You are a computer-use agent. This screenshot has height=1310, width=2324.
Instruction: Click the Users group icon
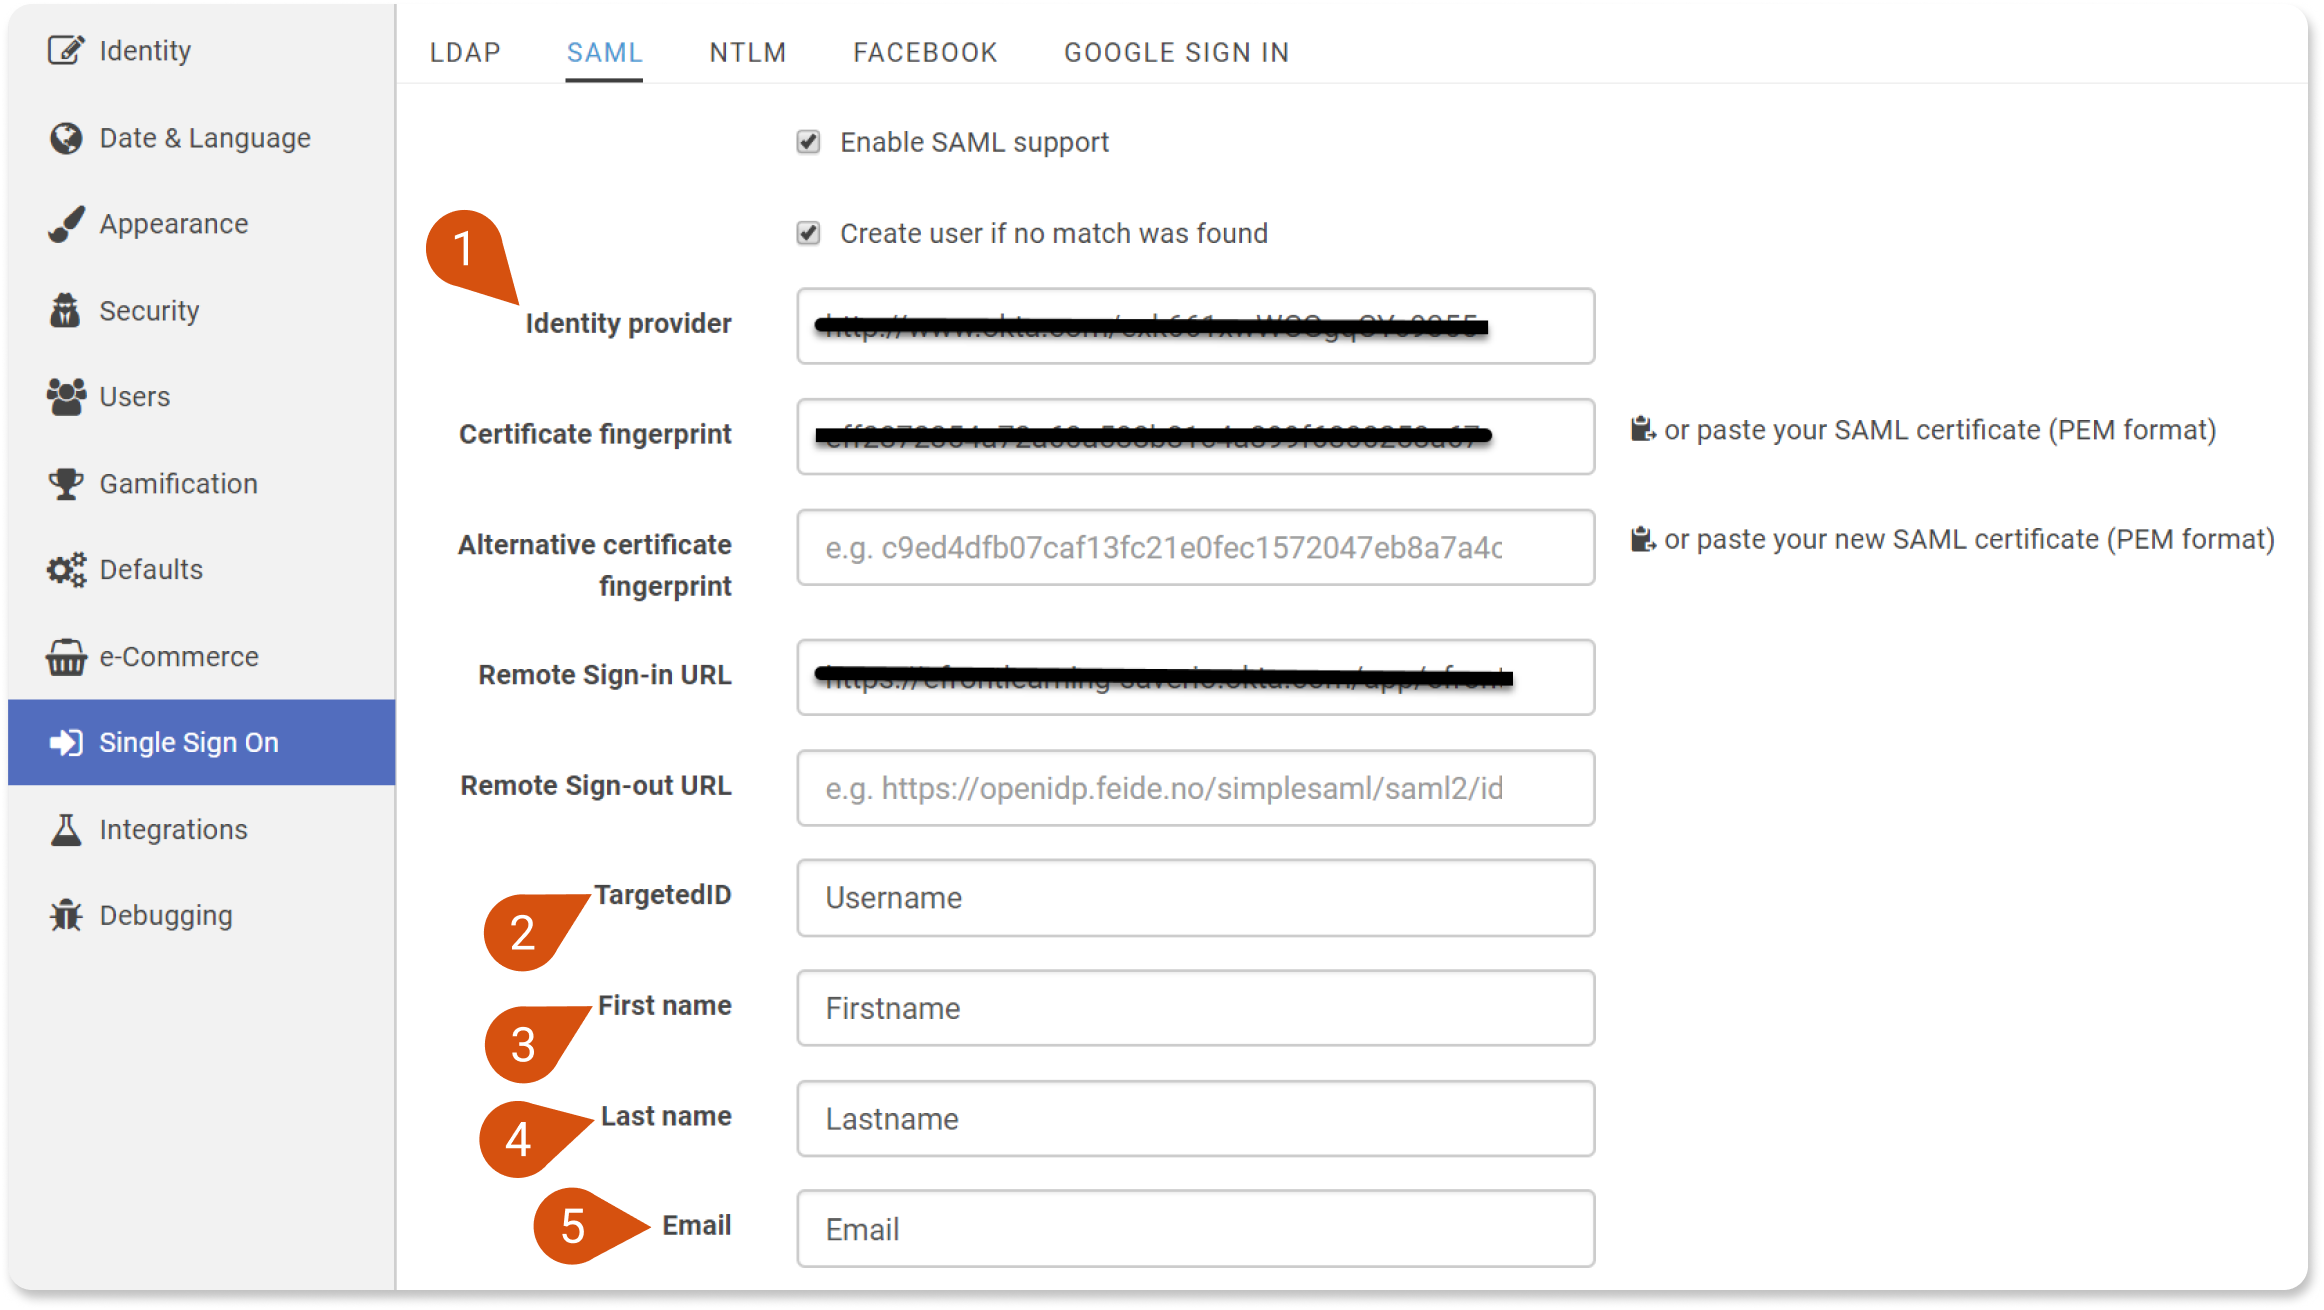pyautogui.click(x=66, y=397)
